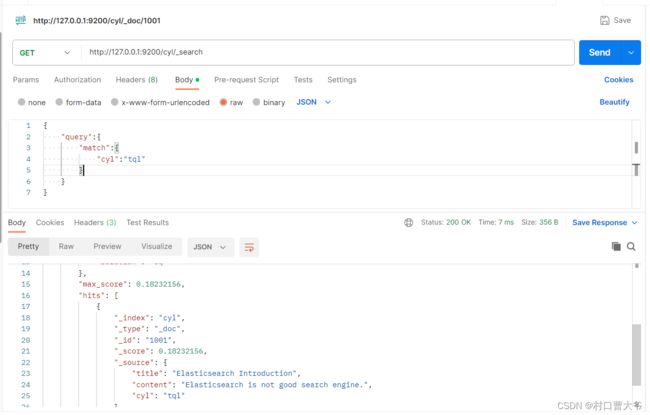Open the response JSON format dropdown

pos(210,248)
